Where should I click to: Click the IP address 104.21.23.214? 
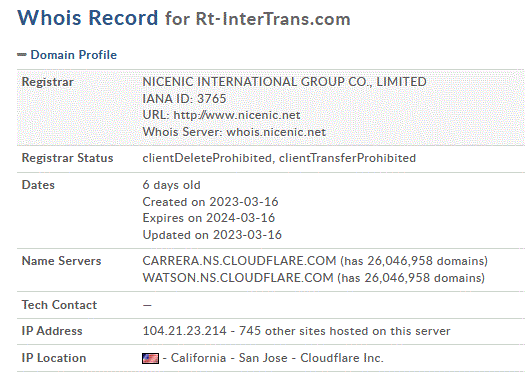point(185,331)
